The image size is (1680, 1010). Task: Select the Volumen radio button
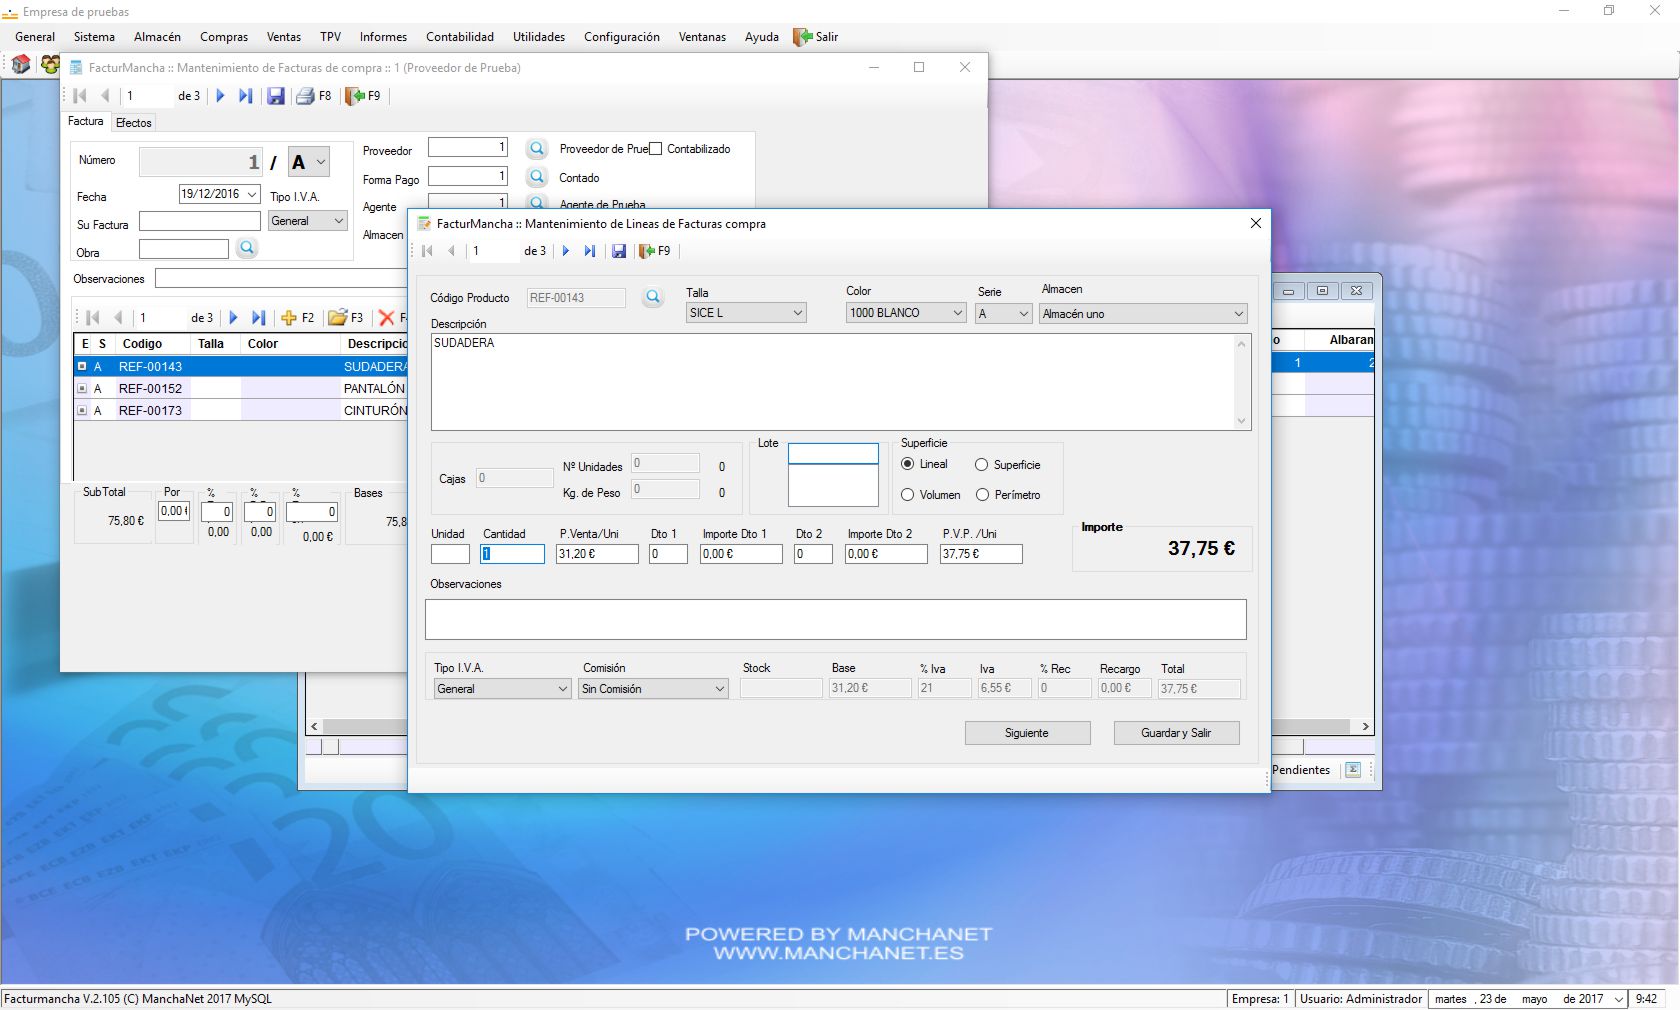(908, 495)
